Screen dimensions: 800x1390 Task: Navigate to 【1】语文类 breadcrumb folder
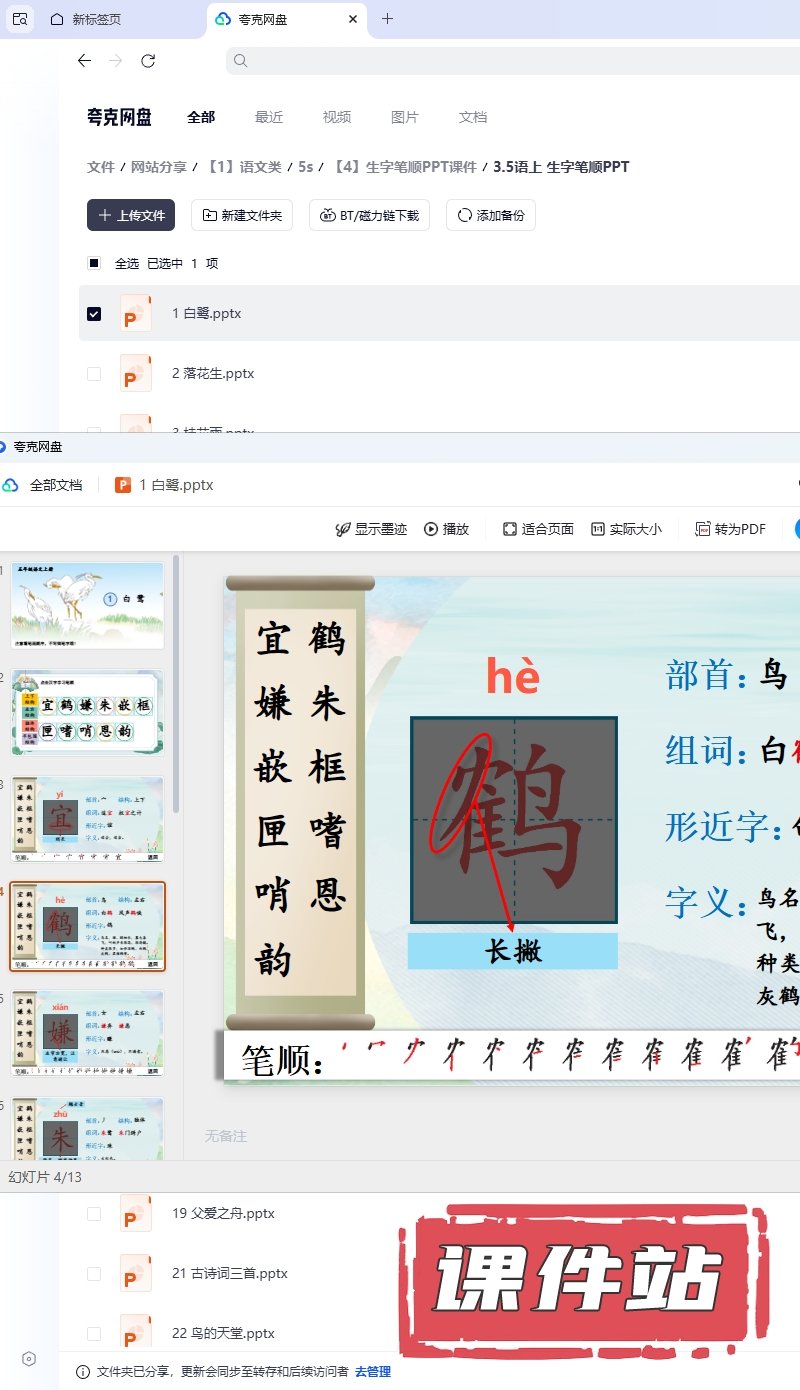(x=245, y=167)
